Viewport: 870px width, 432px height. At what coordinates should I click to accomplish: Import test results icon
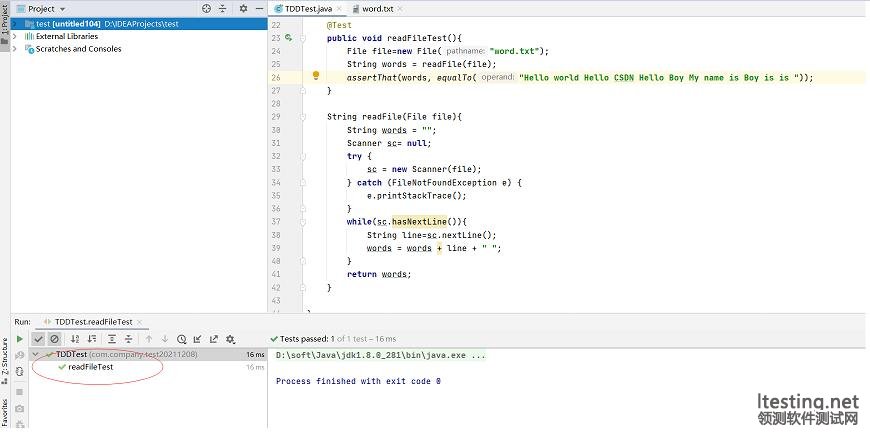tap(198, 339)
